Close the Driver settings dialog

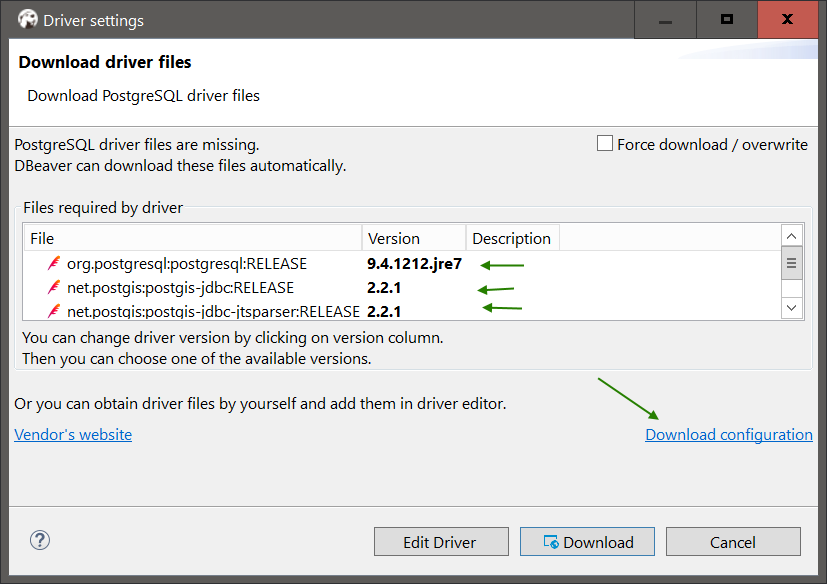787,20
